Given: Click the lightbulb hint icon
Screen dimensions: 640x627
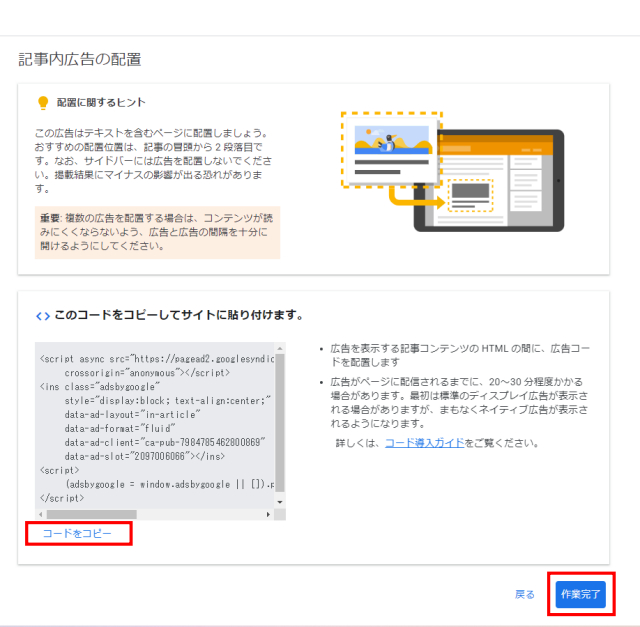Looking at the screenshot, I should tap(43, 103).
